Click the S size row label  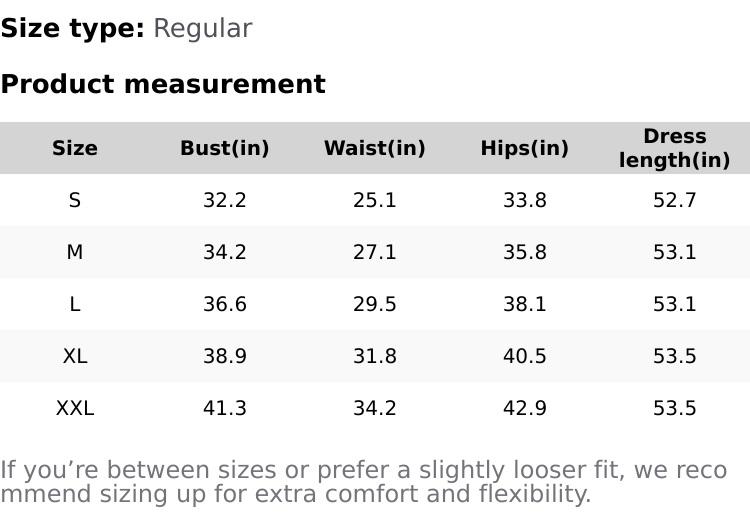click(x=75, y=200)
